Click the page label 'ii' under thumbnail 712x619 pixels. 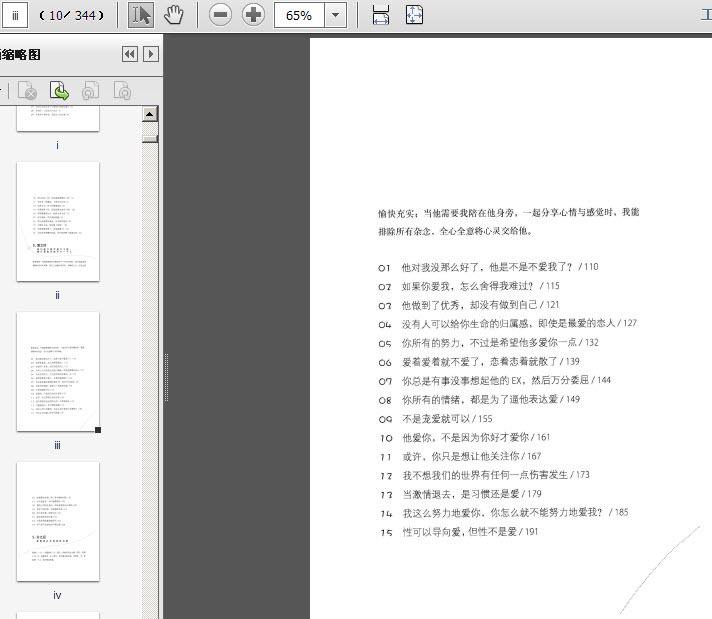tap(57, 295)
